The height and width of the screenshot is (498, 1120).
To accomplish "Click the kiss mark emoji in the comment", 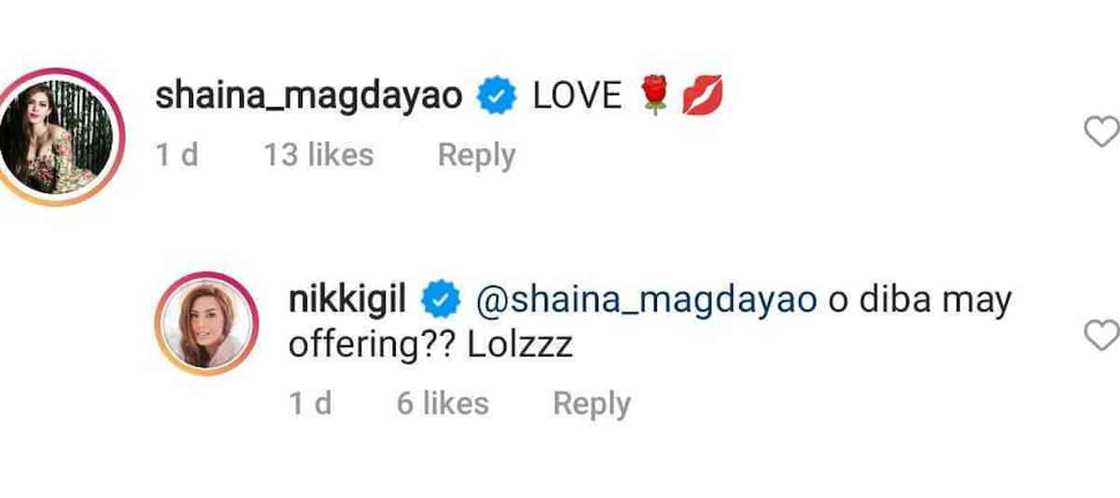I will tap(701, 97).
